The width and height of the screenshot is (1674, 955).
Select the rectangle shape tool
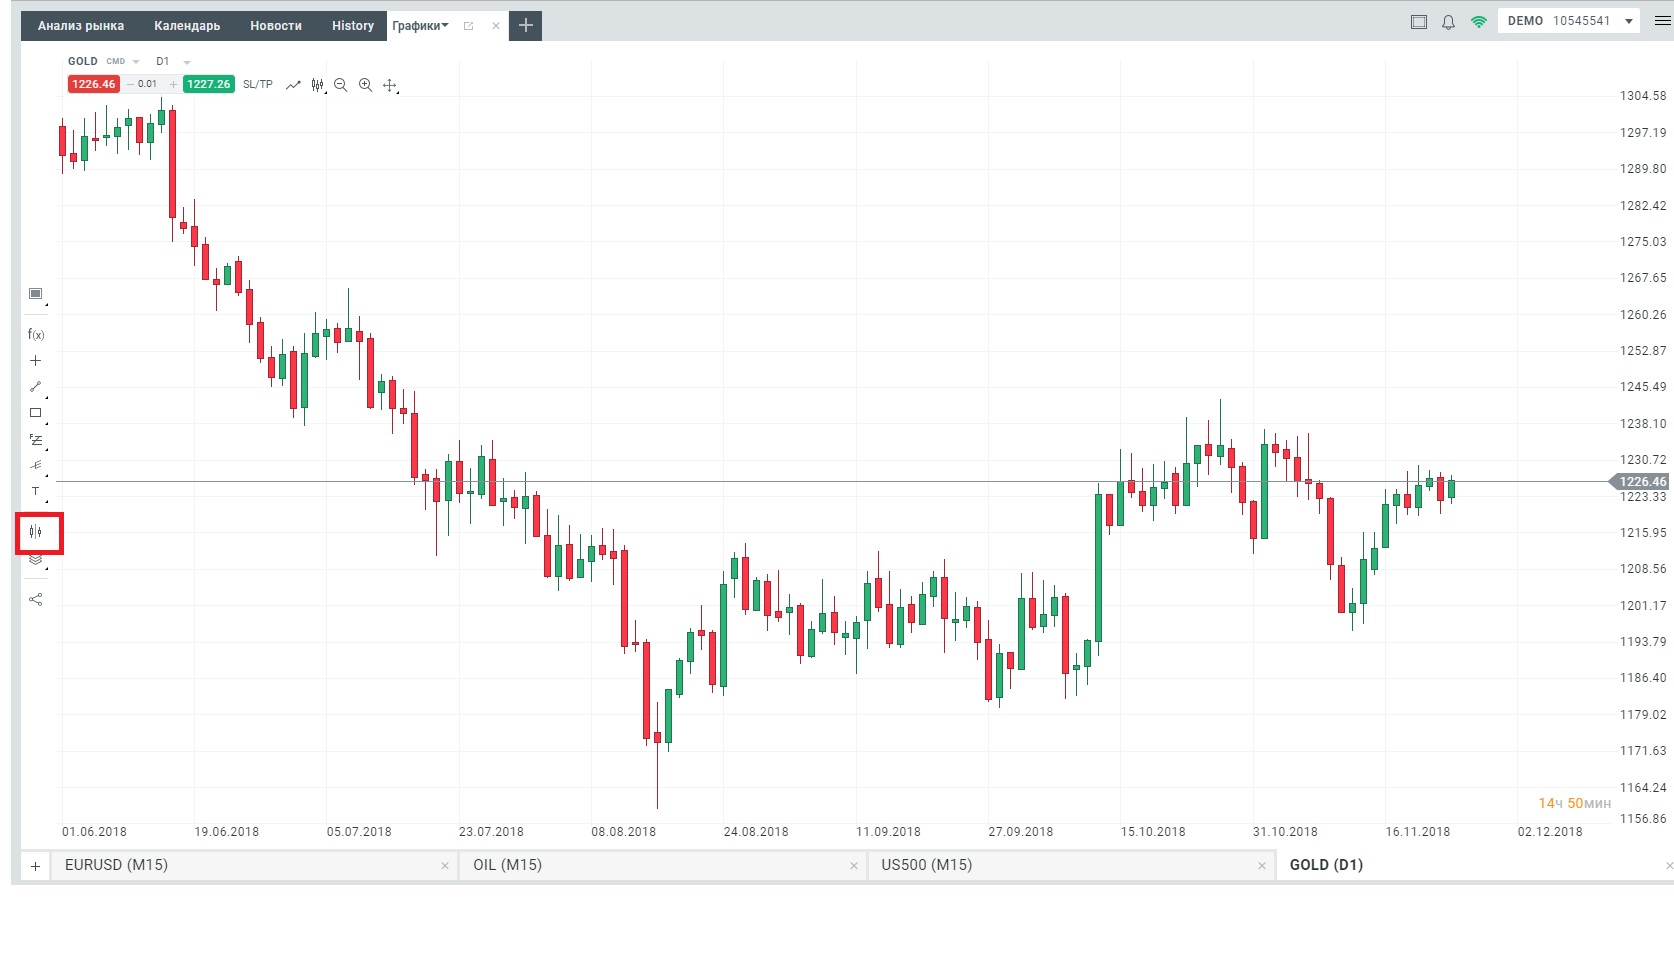pos(35,412)
